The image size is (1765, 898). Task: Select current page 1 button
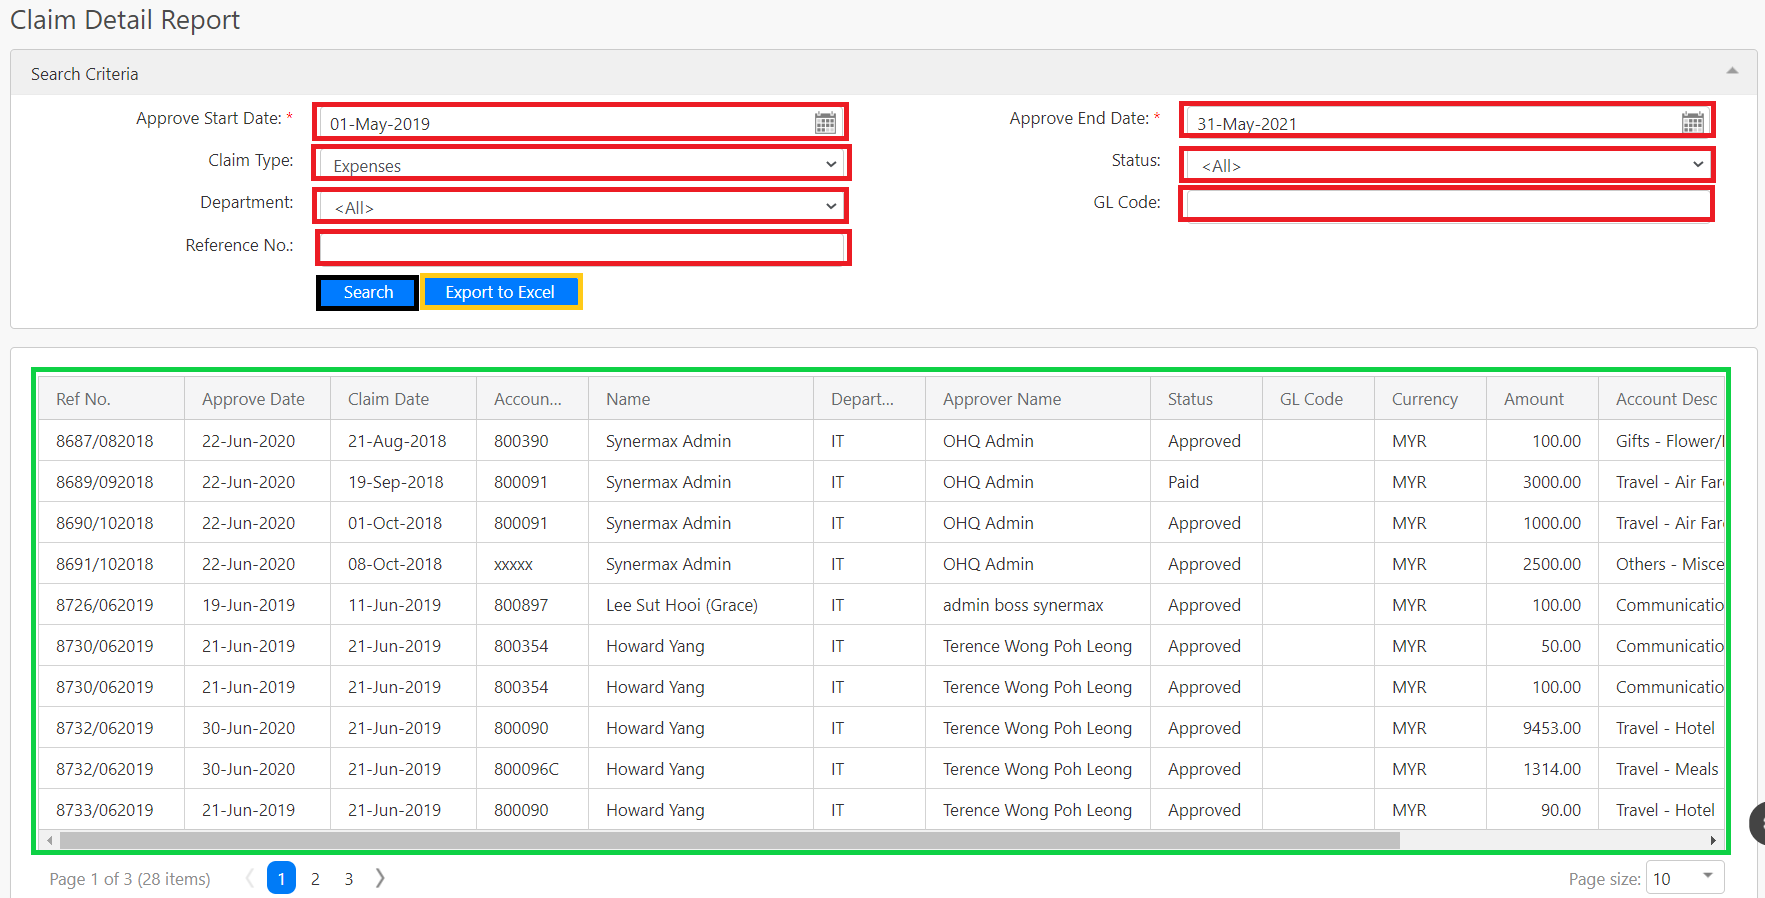(x=281, y=878)
